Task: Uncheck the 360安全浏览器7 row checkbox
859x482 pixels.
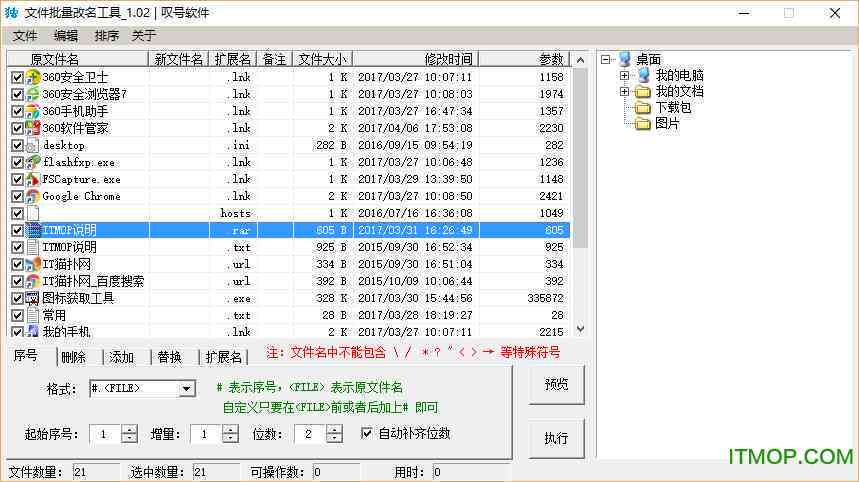Action: click(x=17, y=94)
